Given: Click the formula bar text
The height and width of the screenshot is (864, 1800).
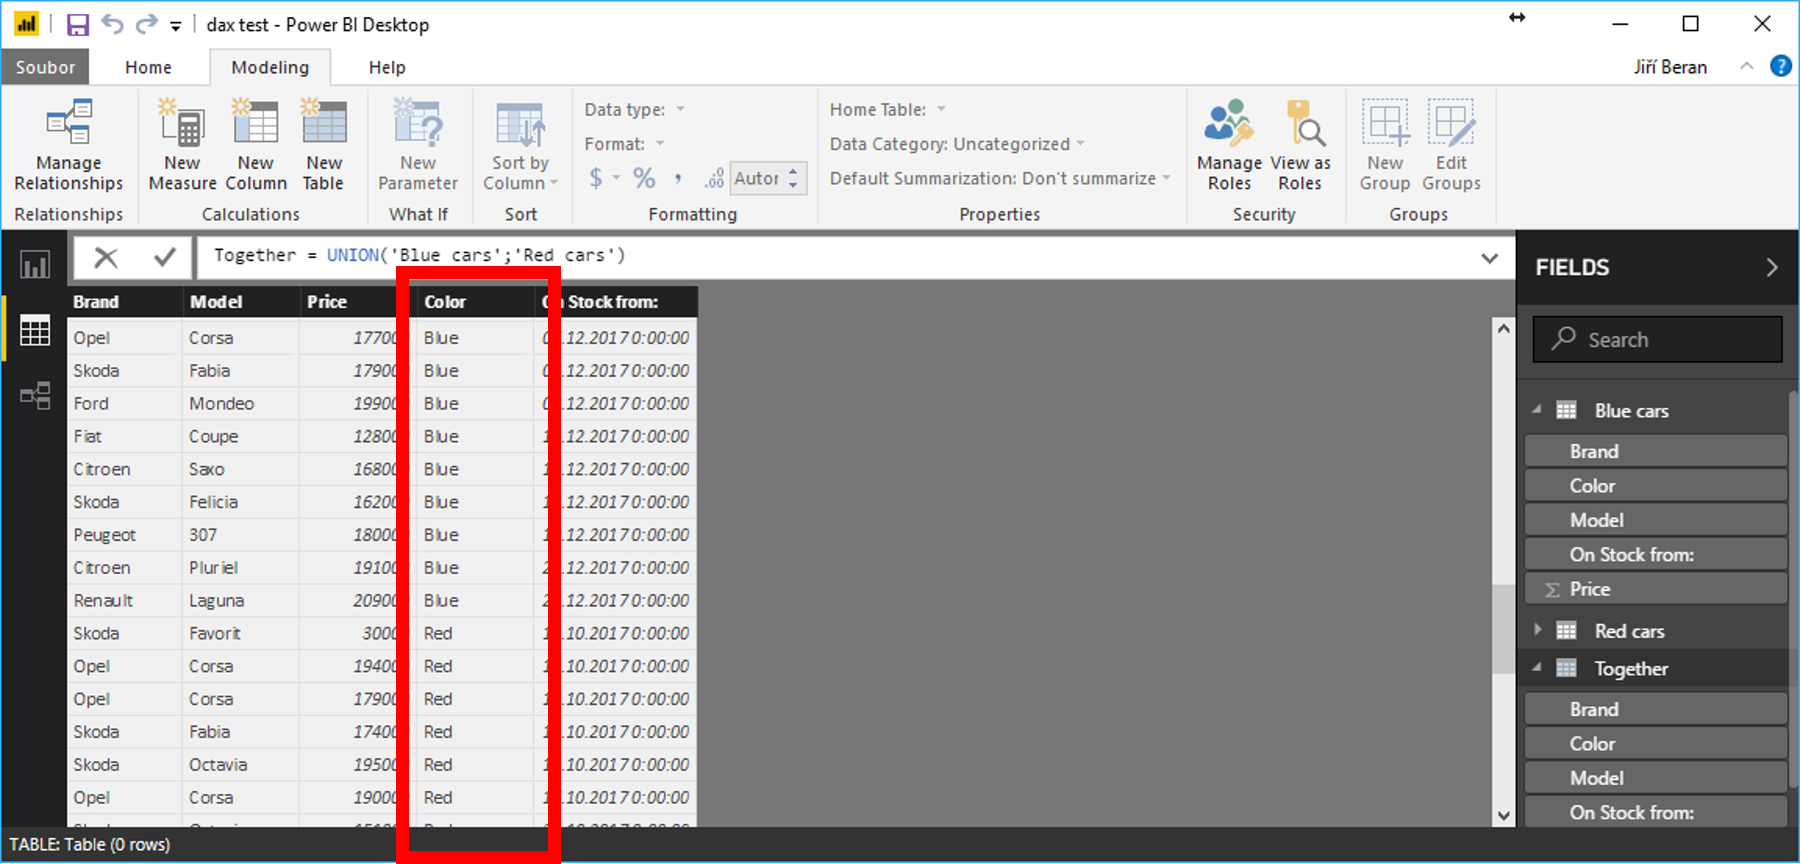Looking at the screenshot, I should point(420,255).
